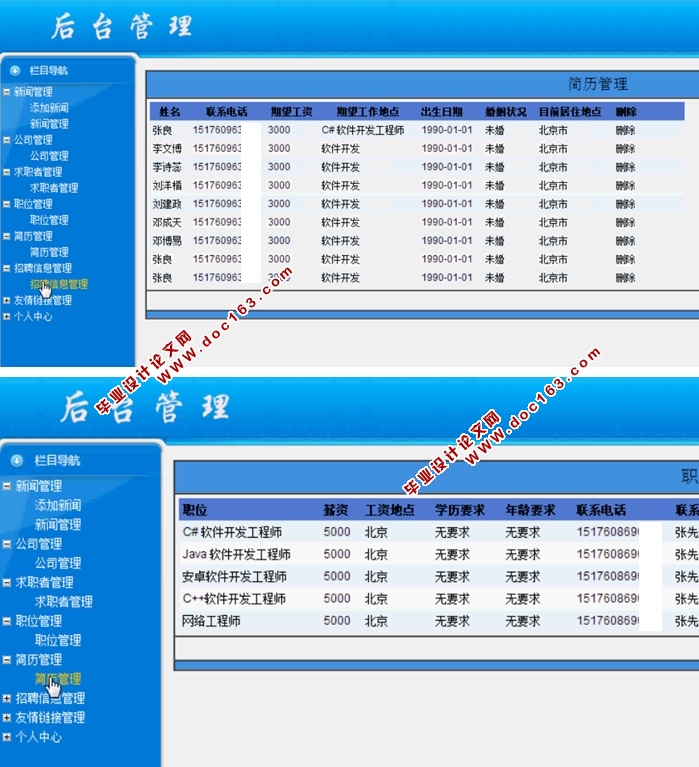Screen dimensions: 699x767
Task: Open 新闻管理 child item in upper sidebar
Action: pos(49,124)
